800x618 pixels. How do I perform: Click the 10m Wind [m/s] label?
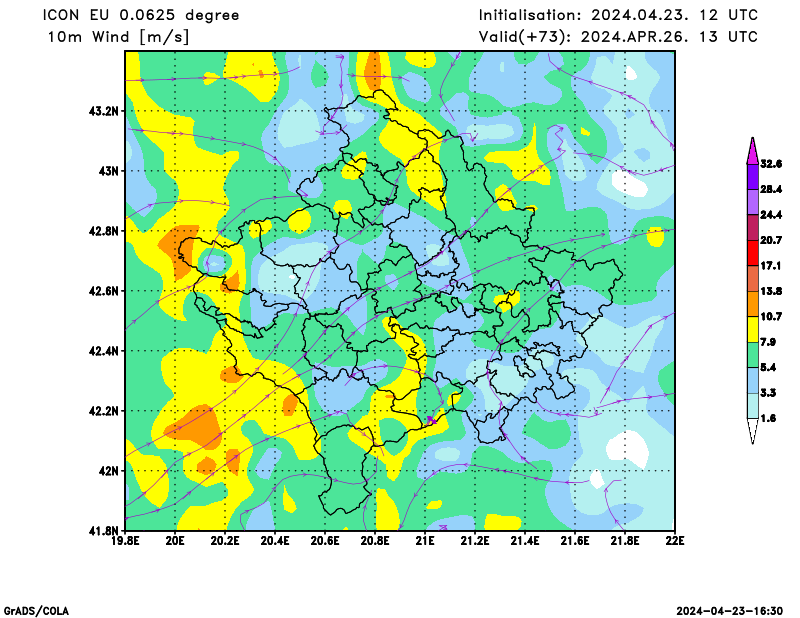pyautogui.click(x=118, y=37)
